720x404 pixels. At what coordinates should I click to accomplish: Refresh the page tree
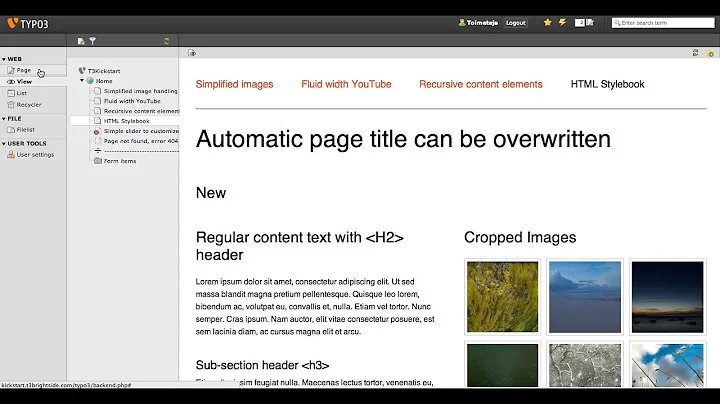click(x=167, y=41)
